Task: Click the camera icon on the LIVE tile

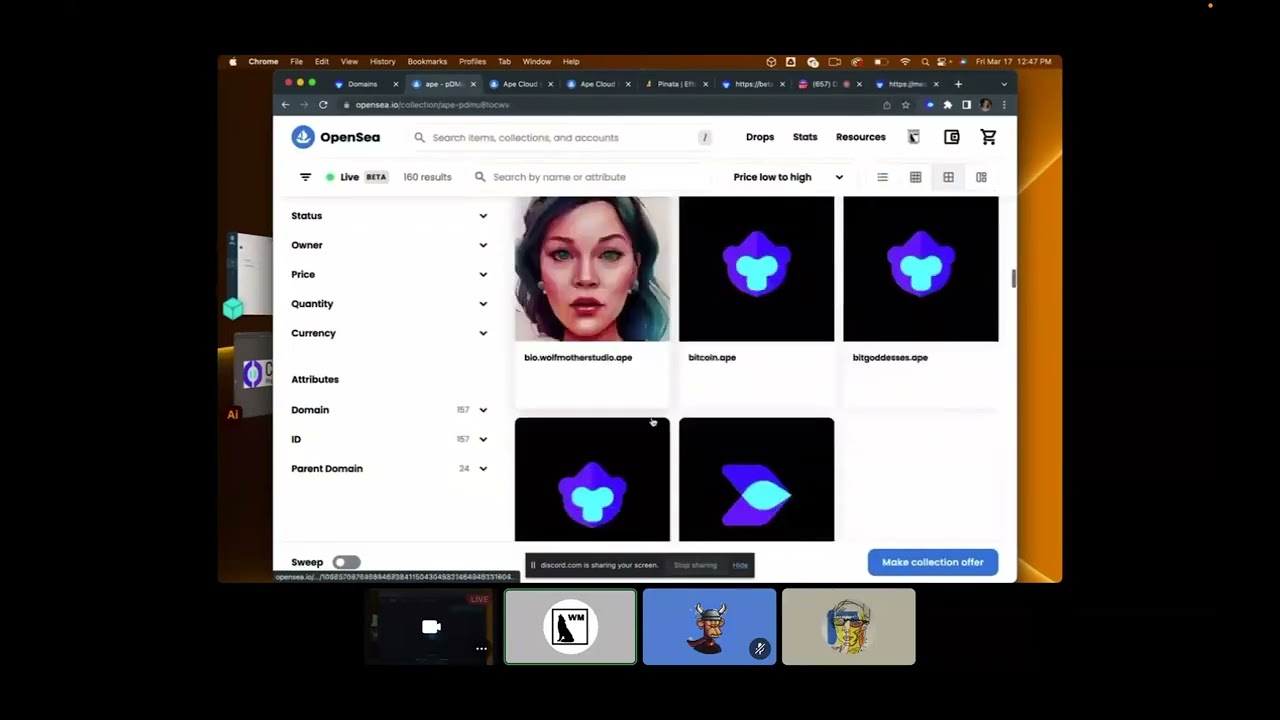Action: (431, 627)
